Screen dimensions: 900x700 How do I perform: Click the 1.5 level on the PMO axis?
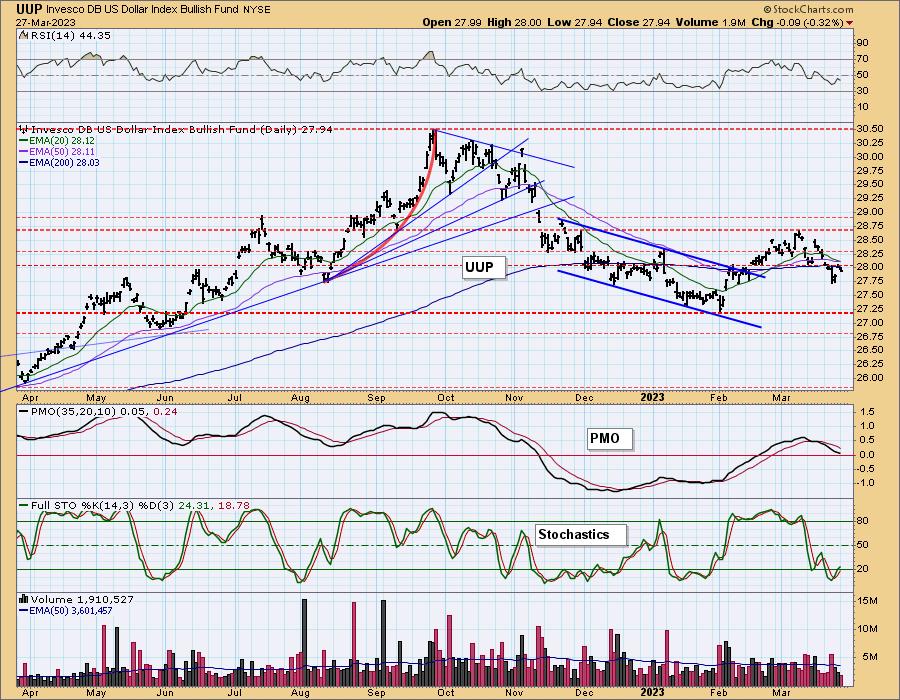click(867, 412)
